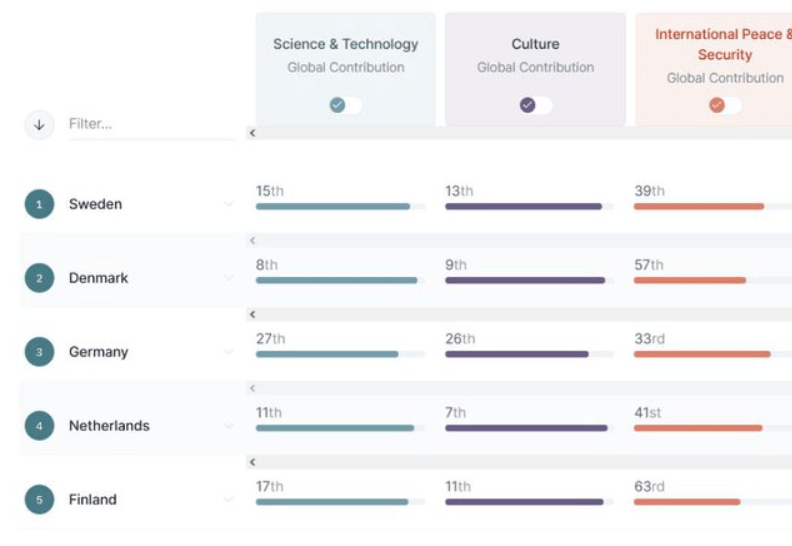
Task: Click Denmark's rank 2 badge
Action: point(39,278)
